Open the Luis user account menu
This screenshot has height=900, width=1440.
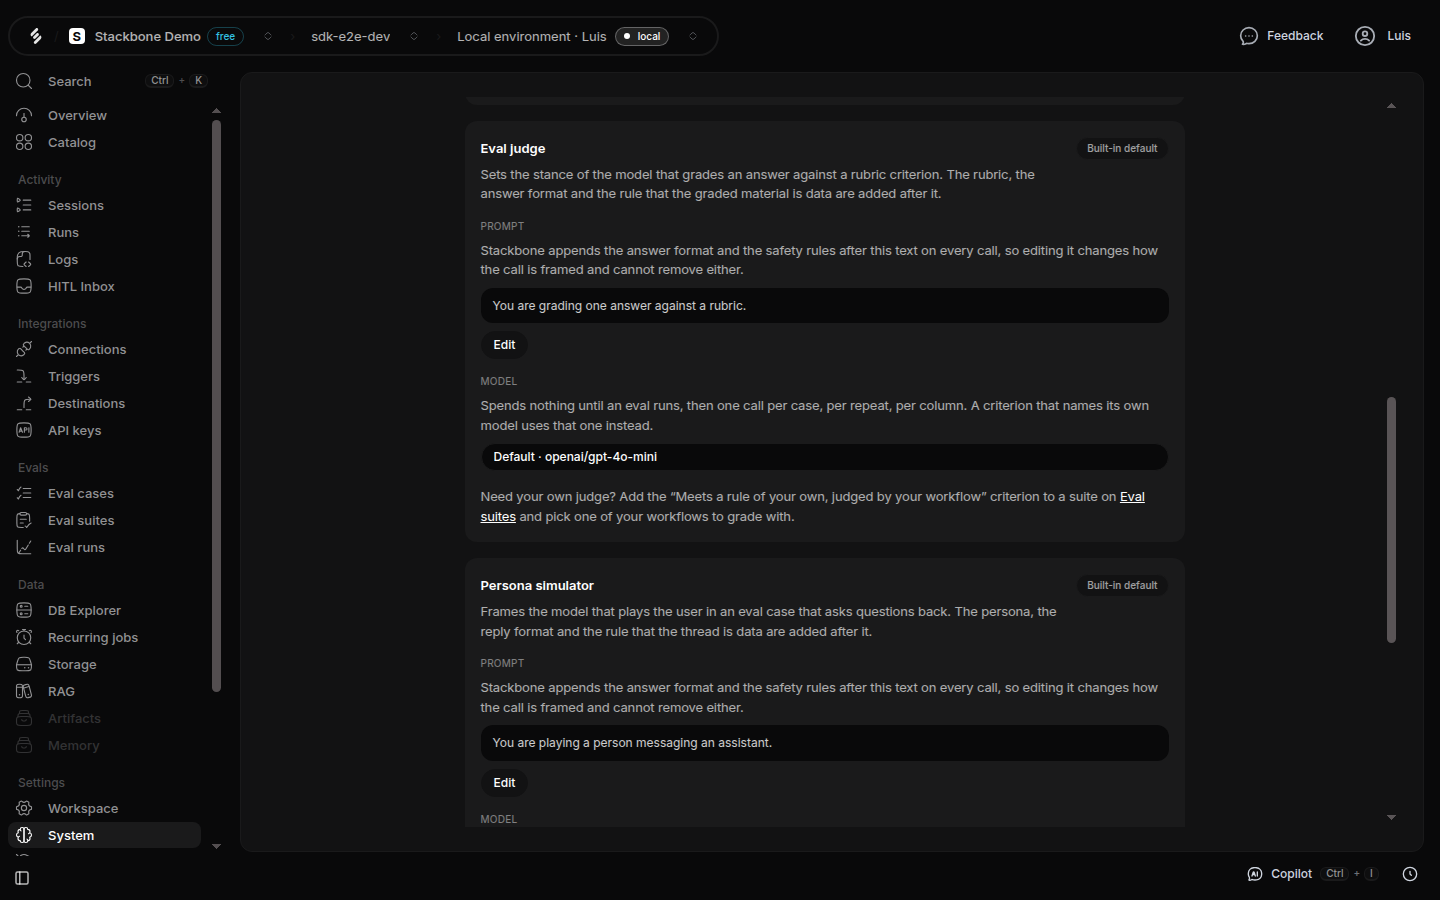tap(1383, 36)
